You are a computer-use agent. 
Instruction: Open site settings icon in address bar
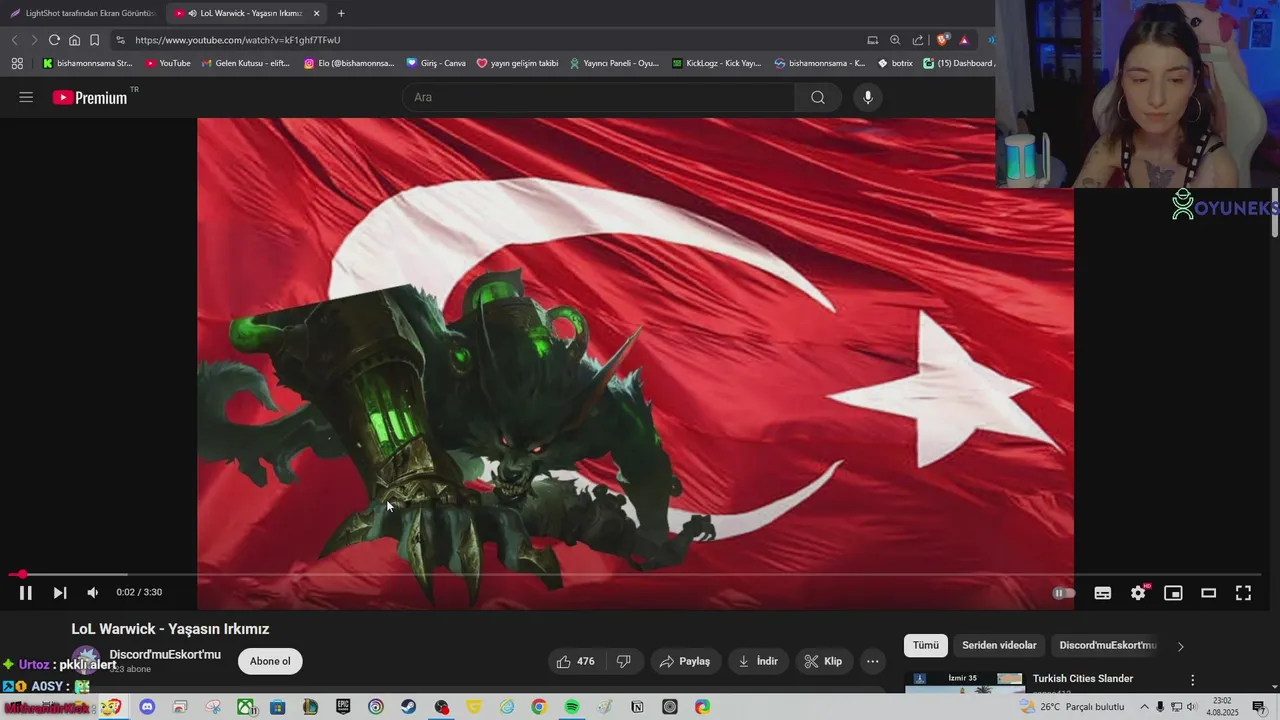[120, 40]
